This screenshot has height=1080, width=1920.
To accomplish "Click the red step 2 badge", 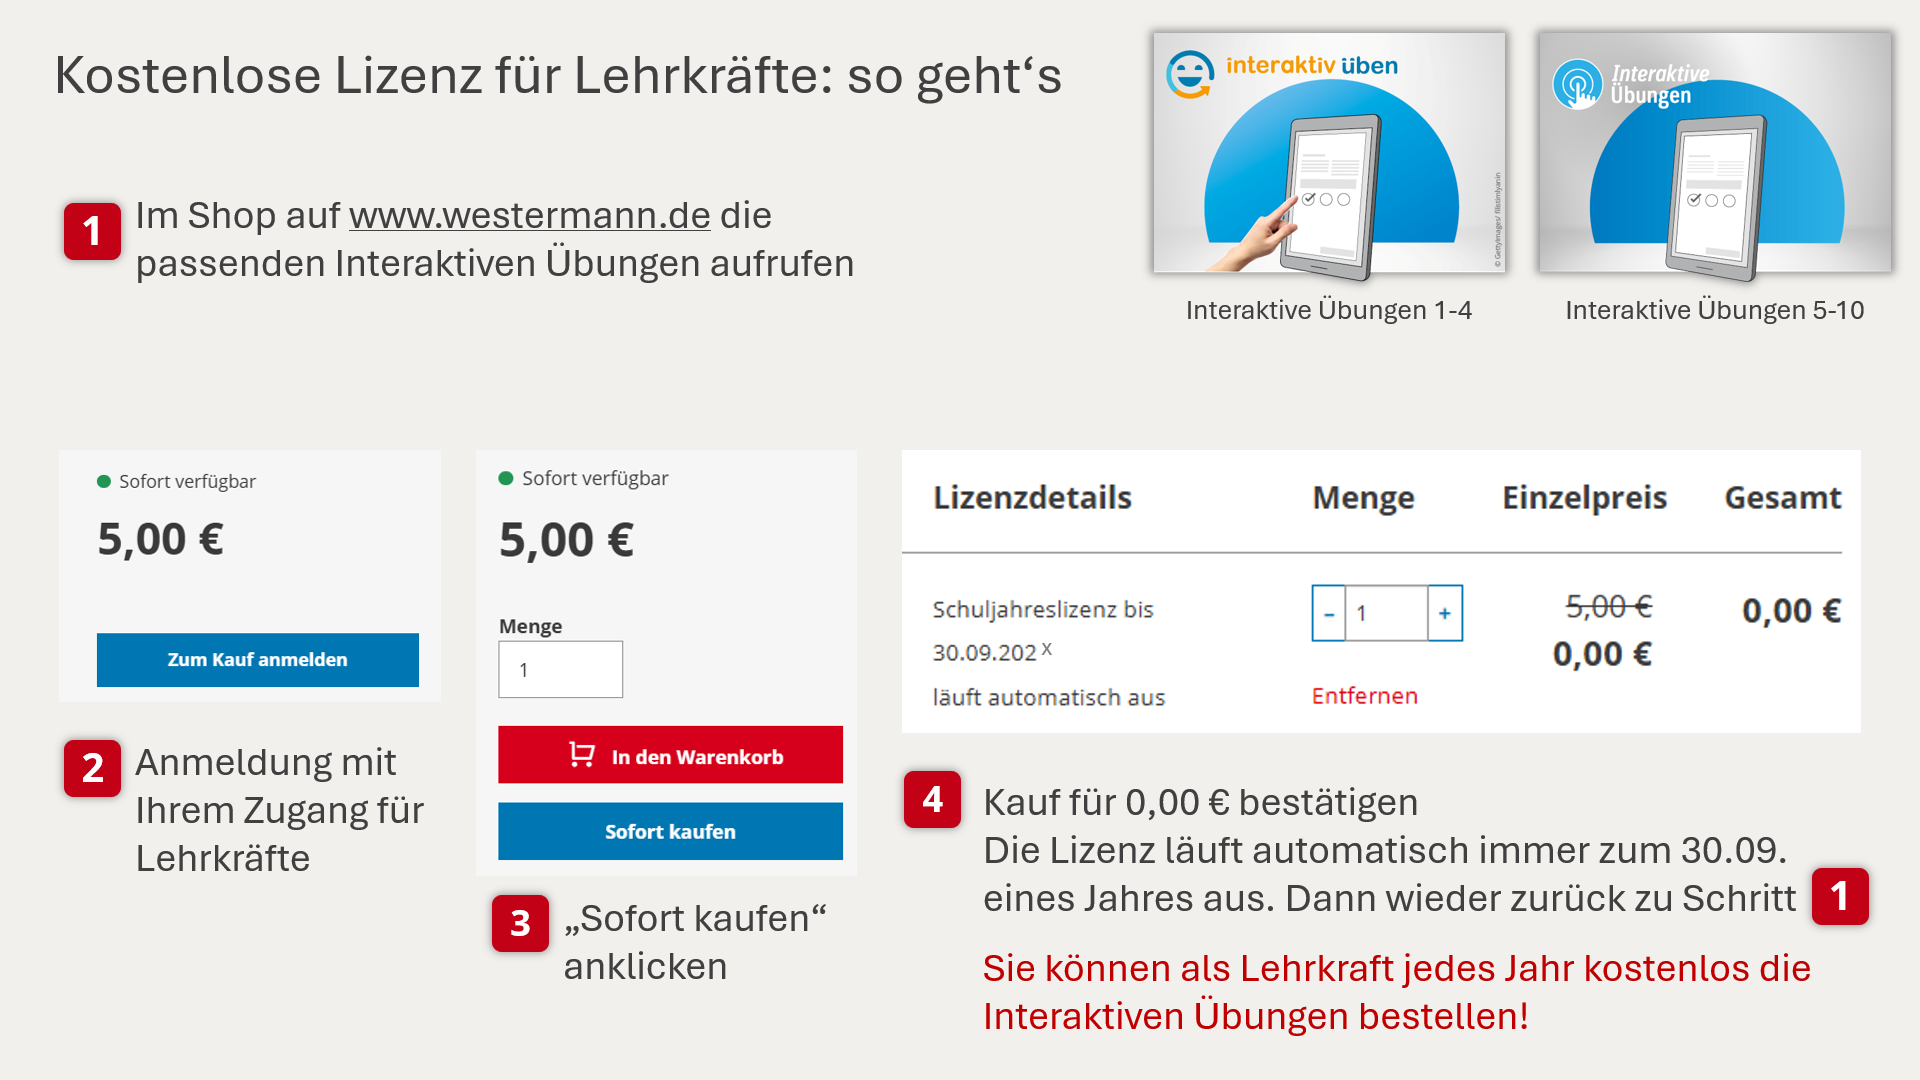I will [92, 768].
